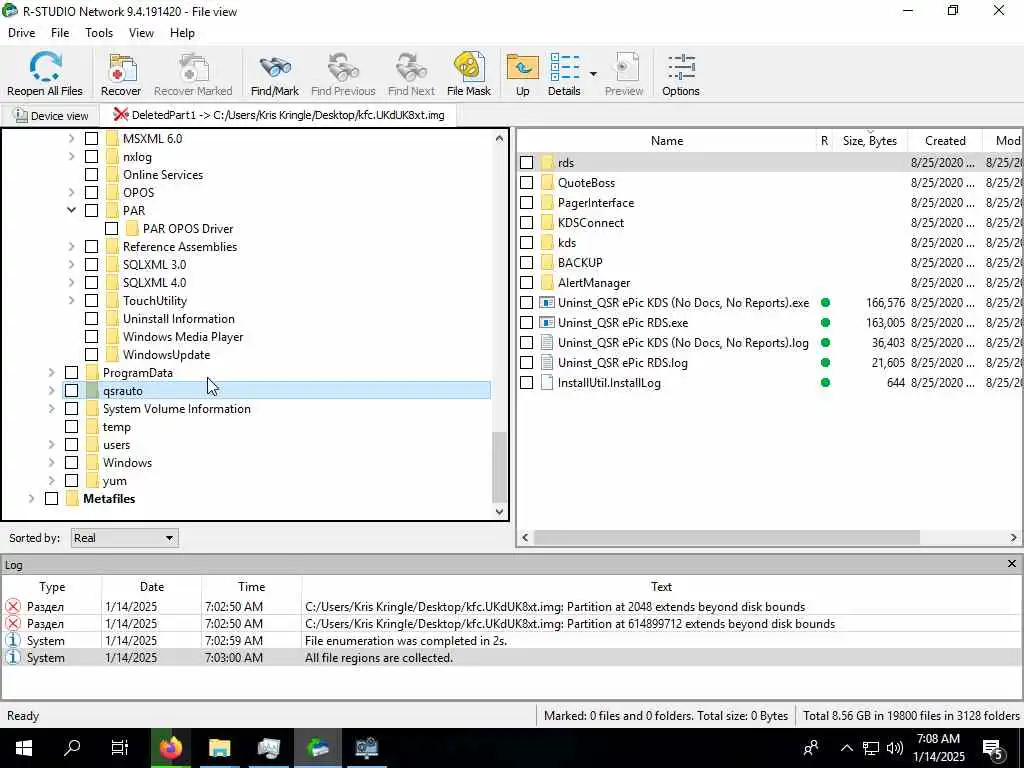Click the R-Studio taskbar icon

tap(317, 748)
